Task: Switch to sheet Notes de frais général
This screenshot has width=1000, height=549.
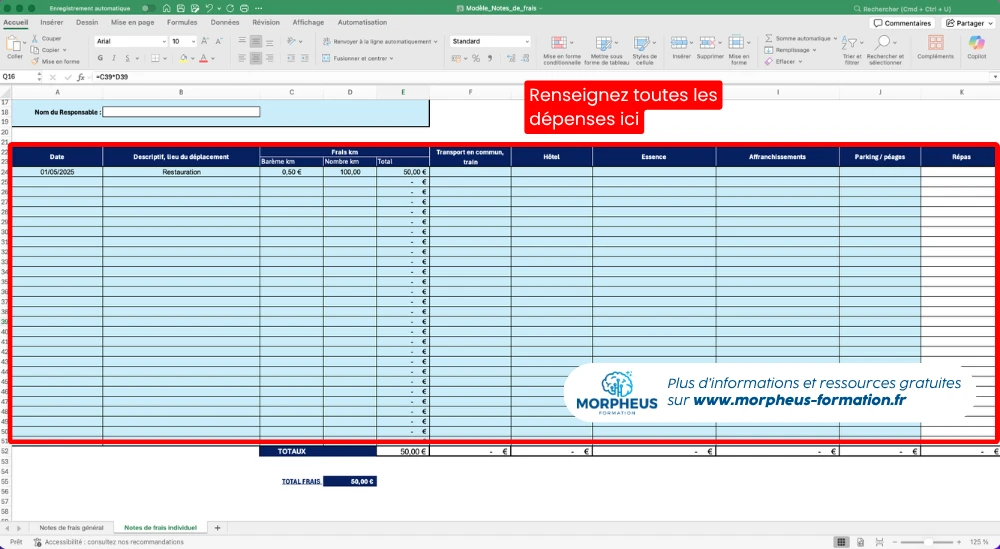Action: coord(71,528)
